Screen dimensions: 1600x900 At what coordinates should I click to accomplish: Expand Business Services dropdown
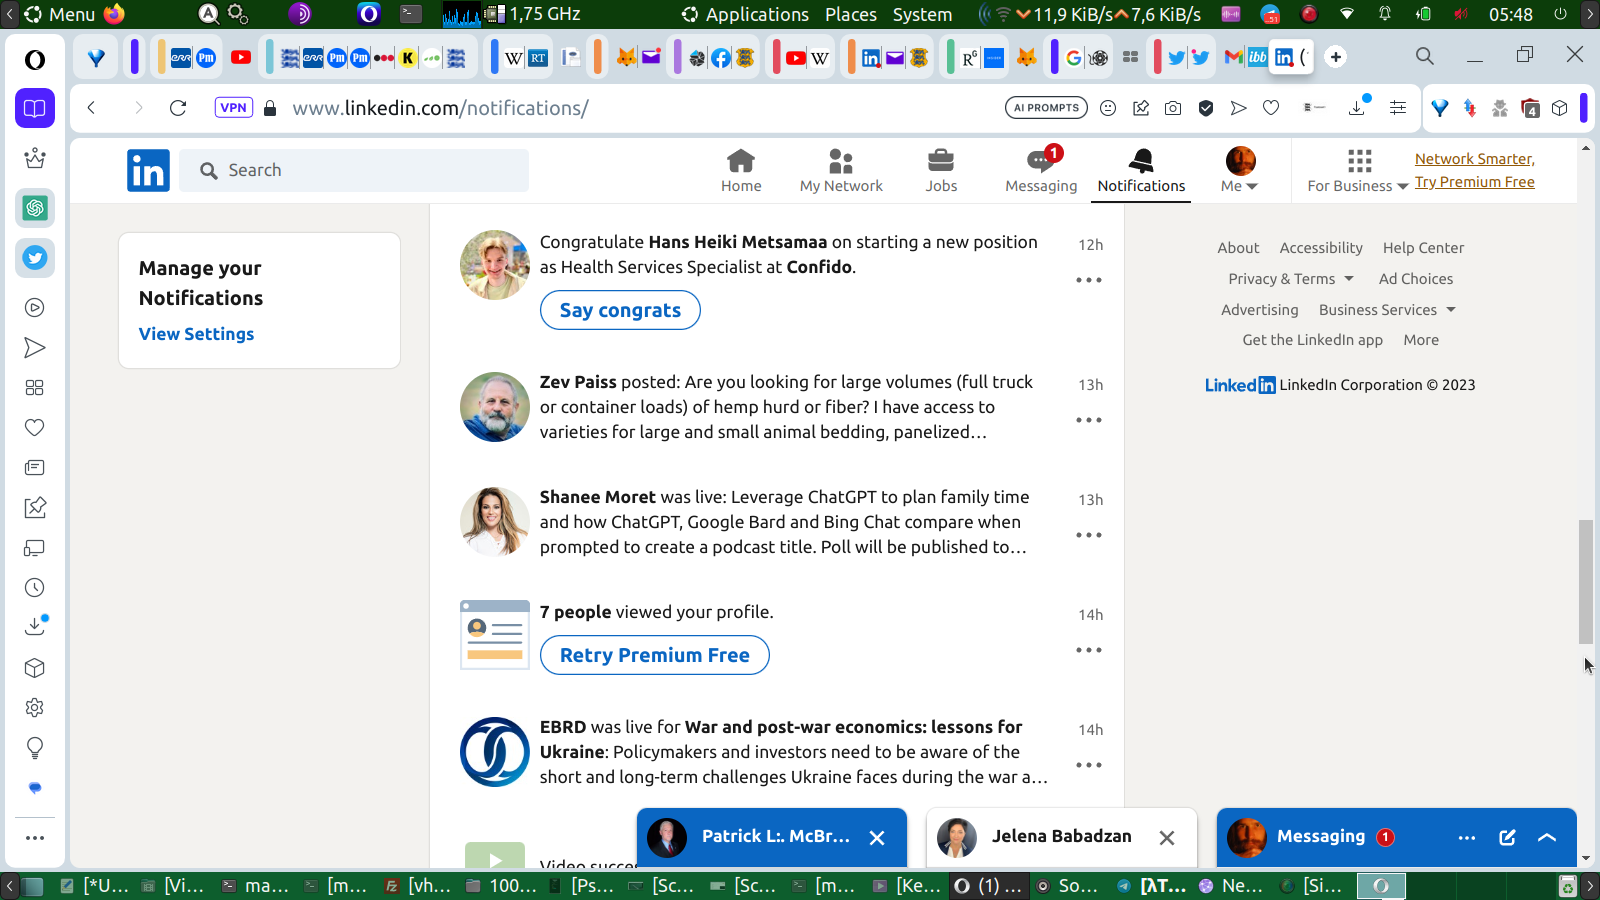(1387, 310)
